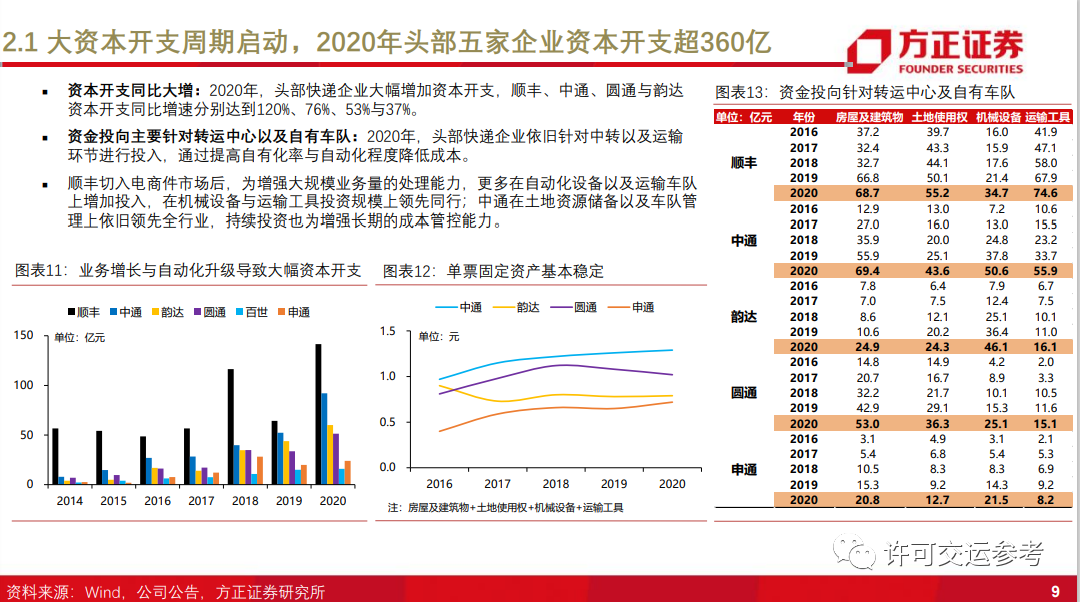Viewport: 1080px width, 602px height.
Task: Click the third bullet starting 顺丰切入电商件市场后
Action: coord(382,202)
